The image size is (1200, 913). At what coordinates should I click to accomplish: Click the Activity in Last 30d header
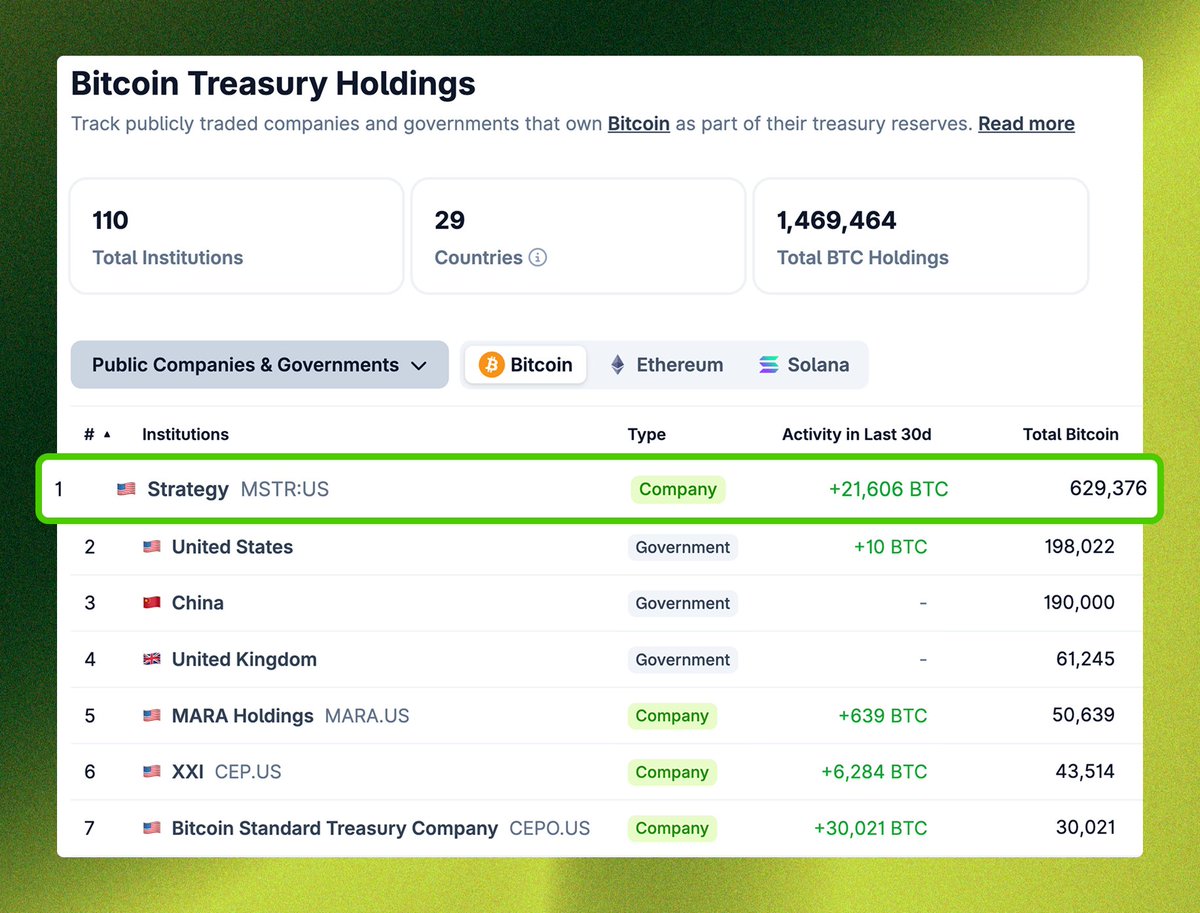click(857, 435)
